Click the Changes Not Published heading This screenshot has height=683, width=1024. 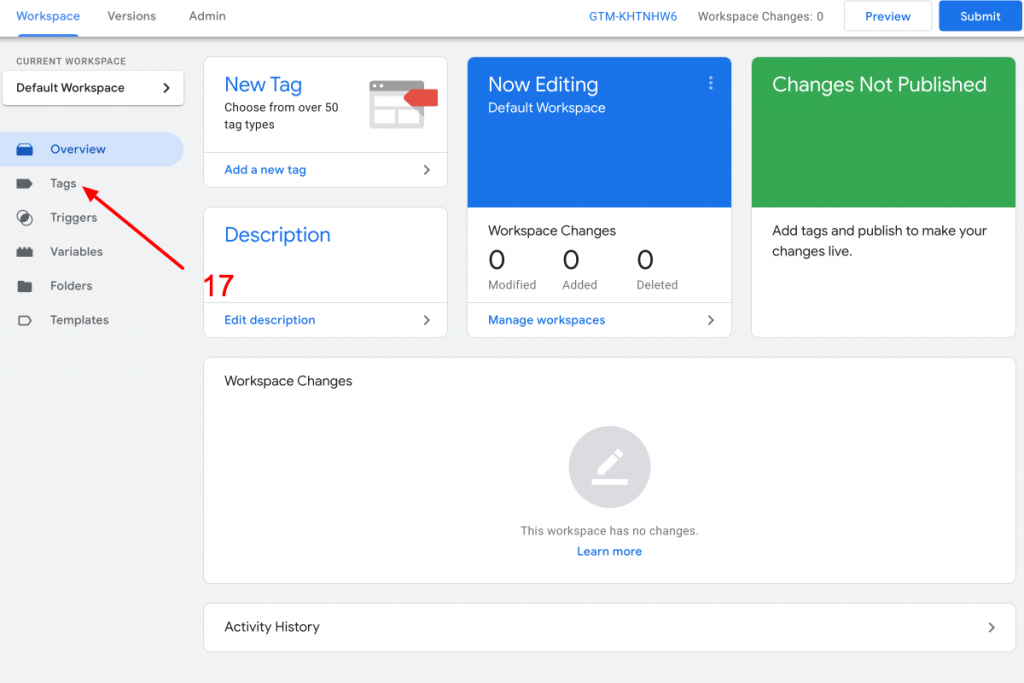click(x=879, y=84)
